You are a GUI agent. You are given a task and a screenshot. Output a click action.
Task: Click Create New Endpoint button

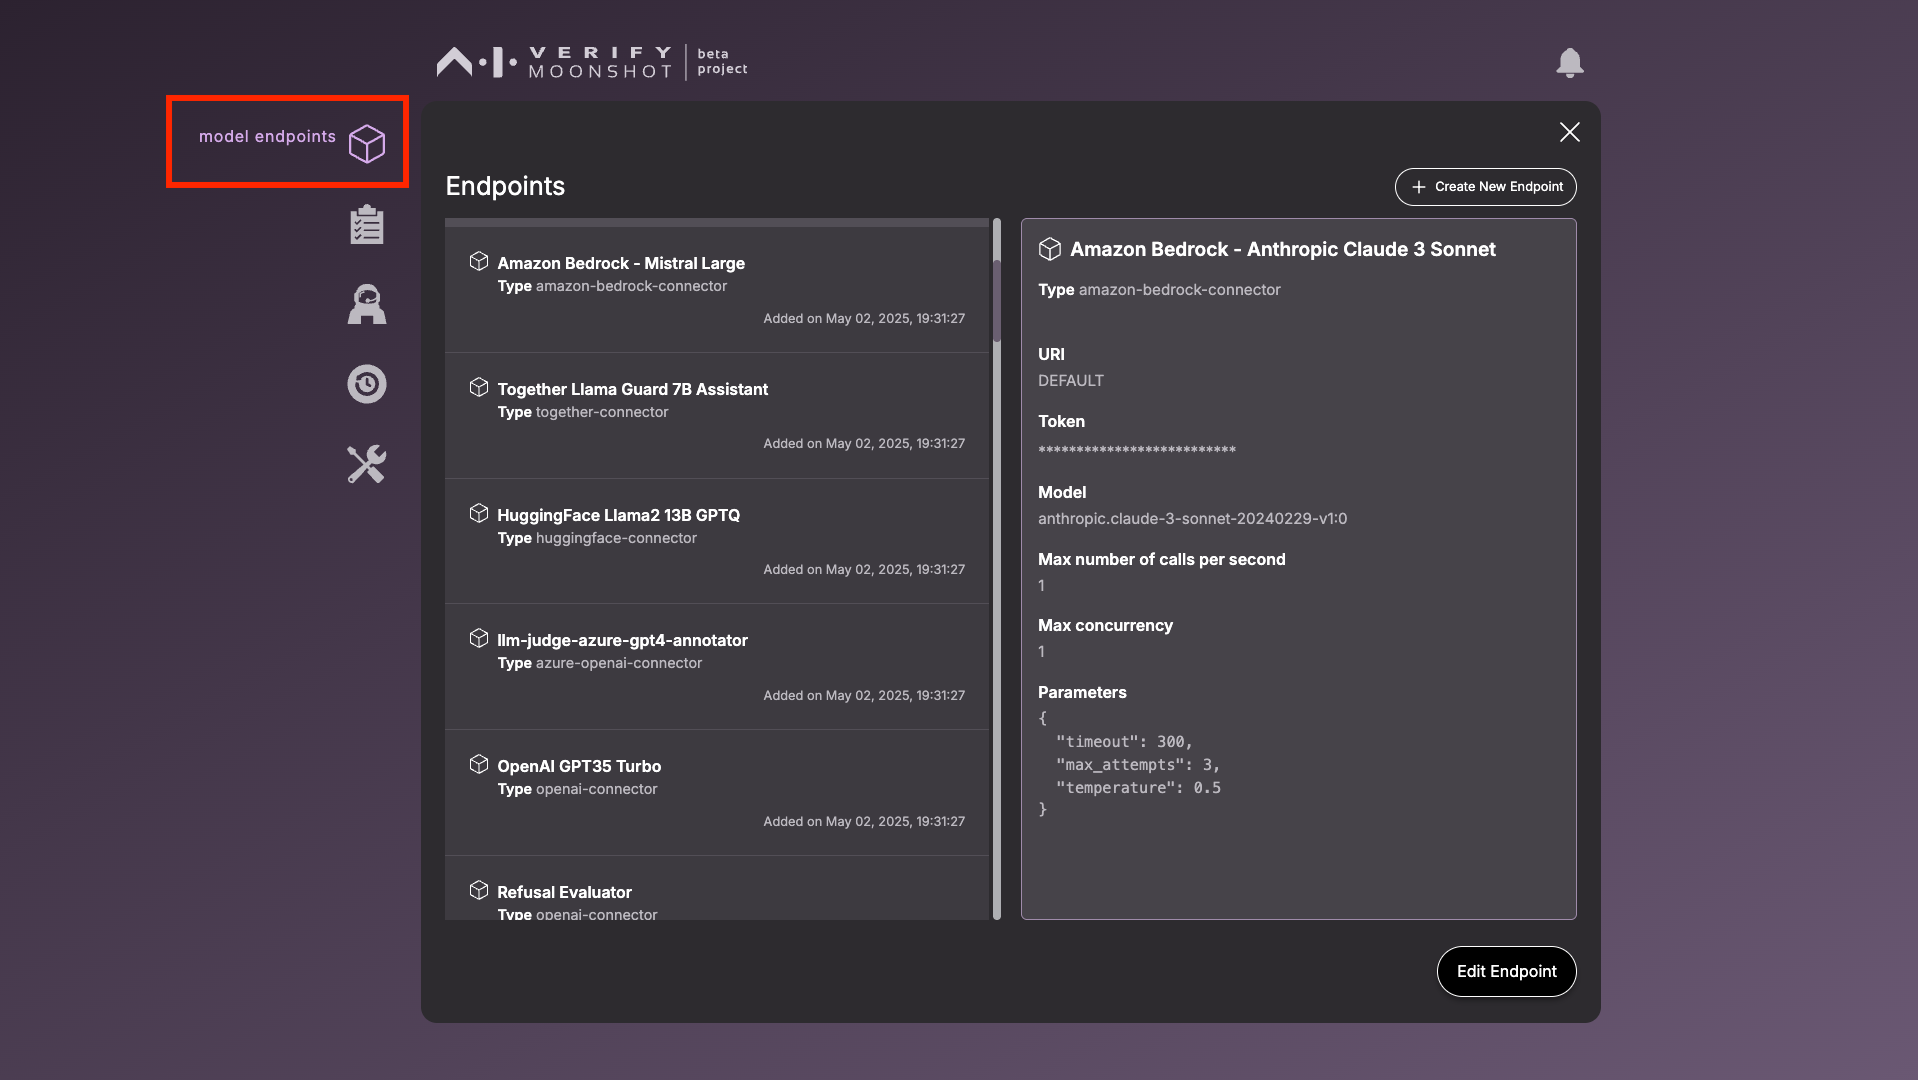[1486, 187]
